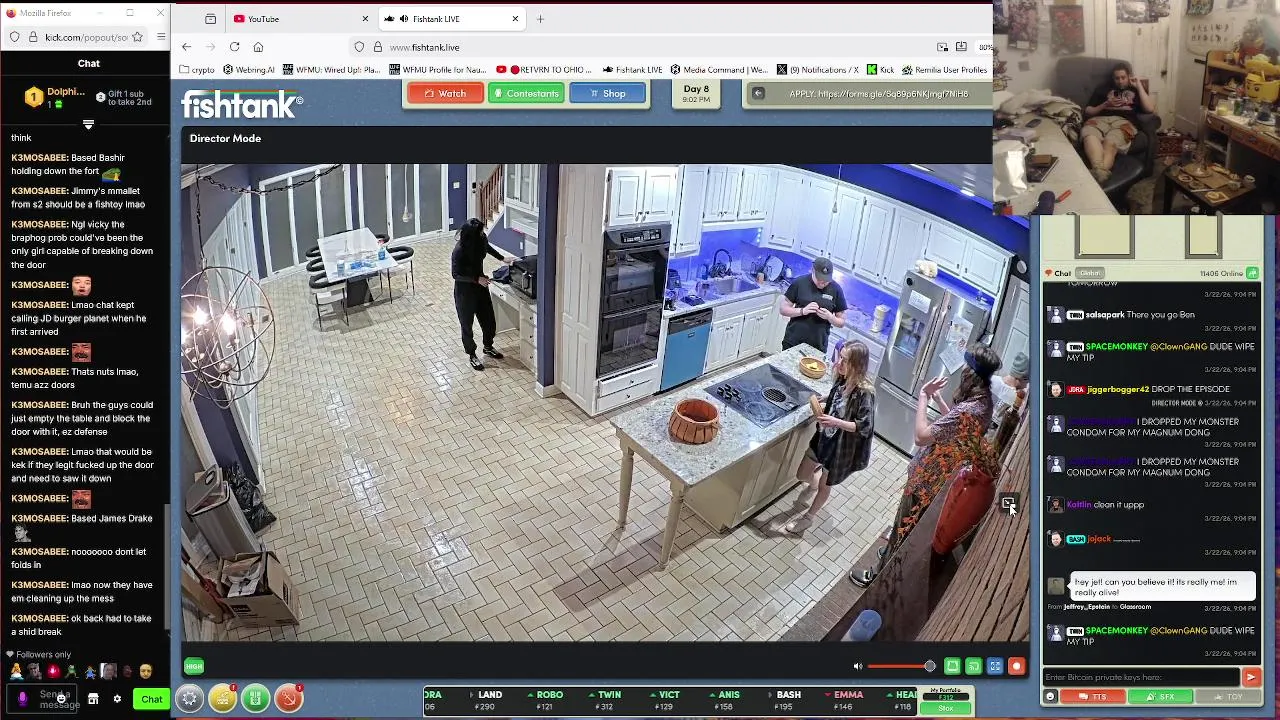Click the green cast player button

click(x=973, y=666)
